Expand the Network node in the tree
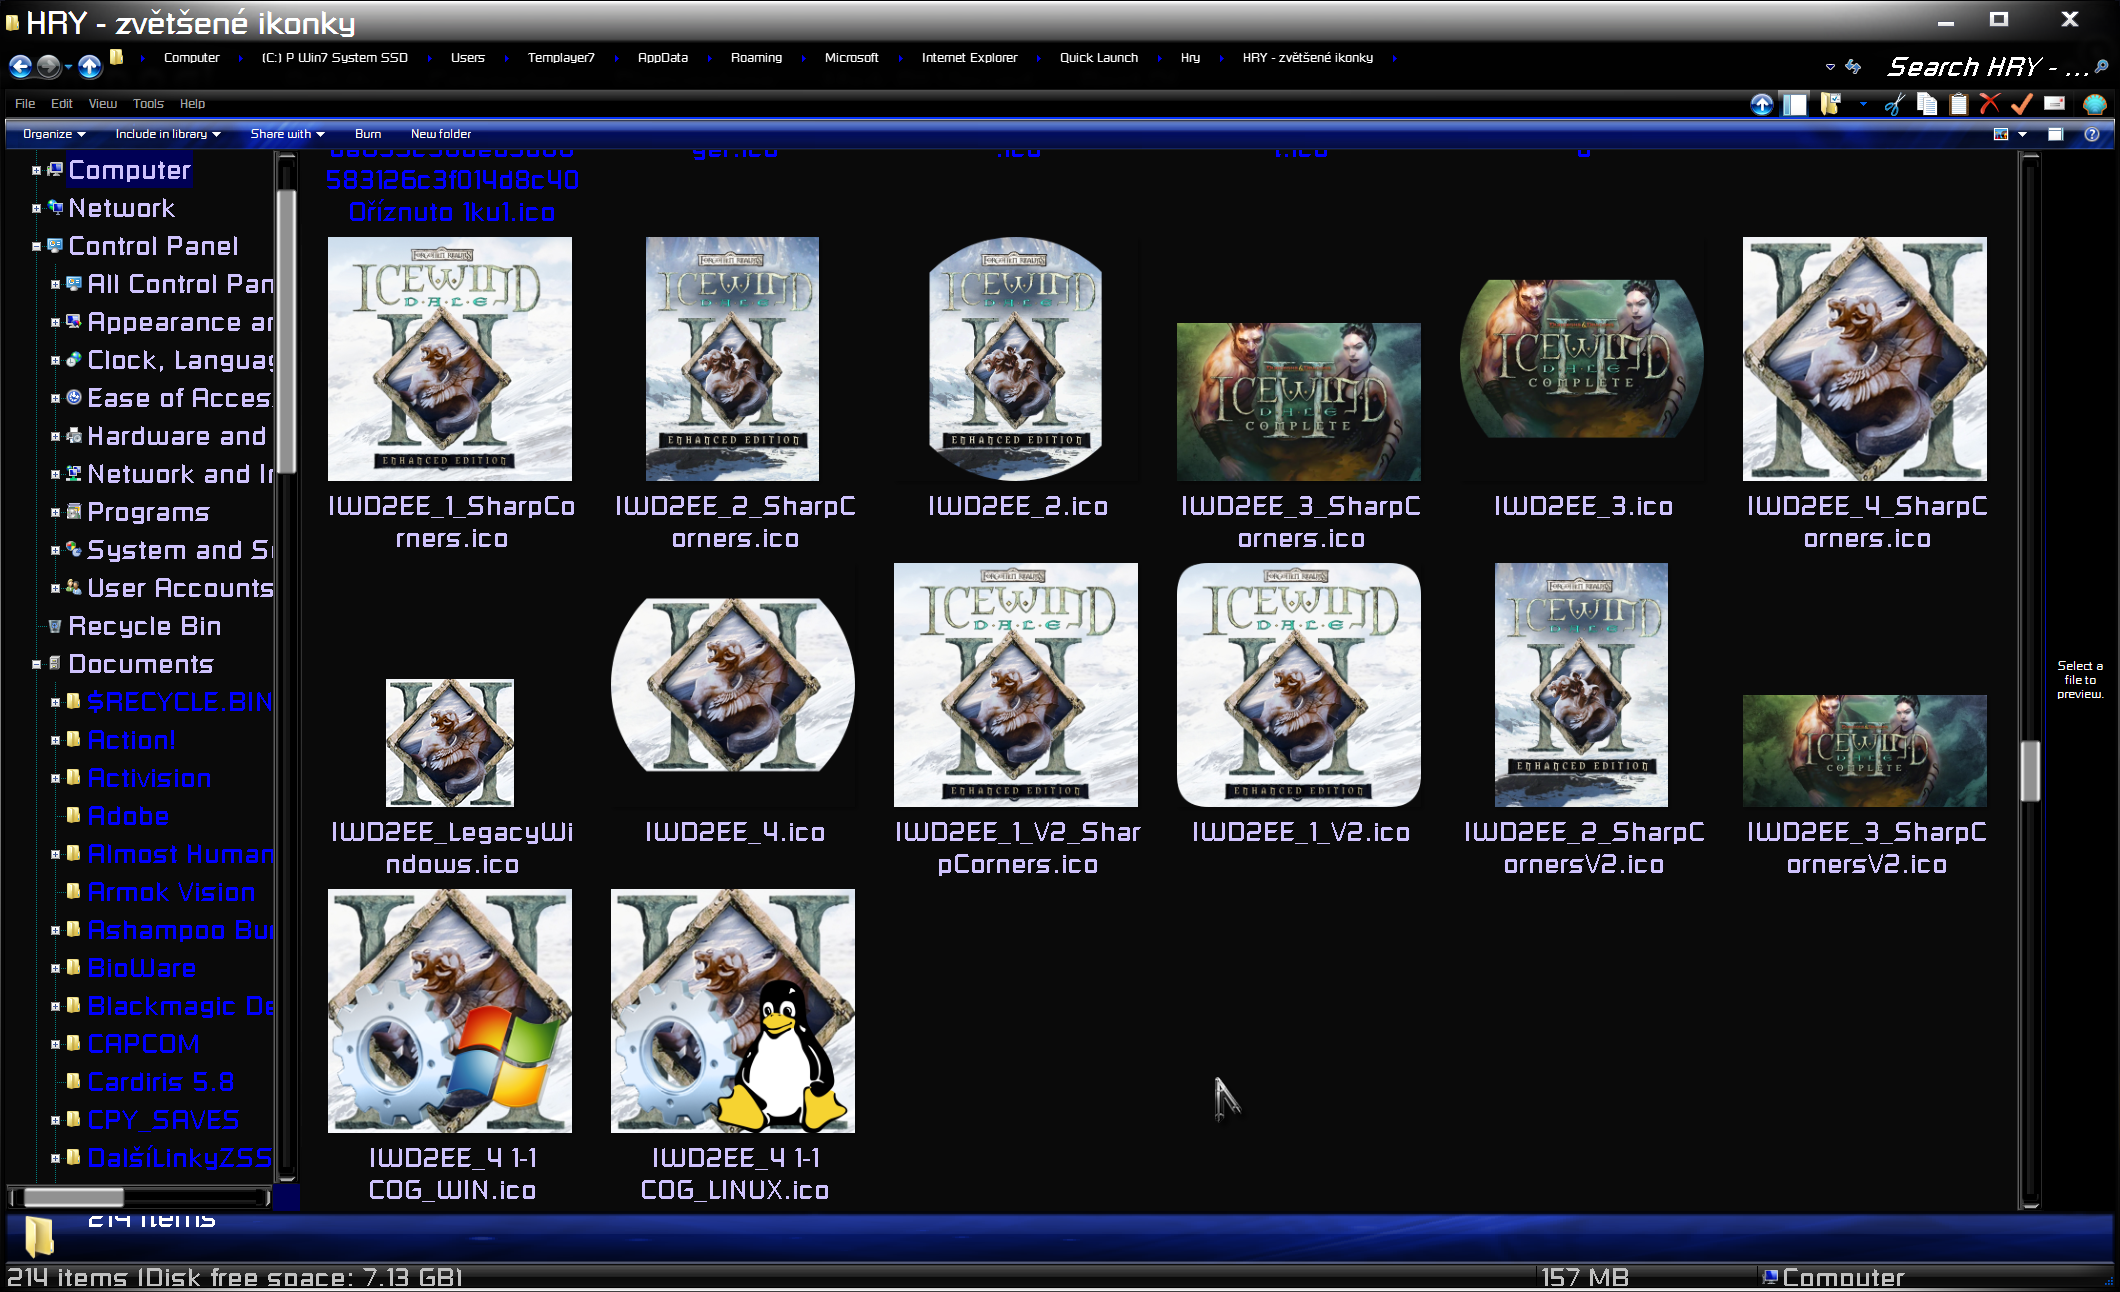2120x1292 pixels. (36, 209)
